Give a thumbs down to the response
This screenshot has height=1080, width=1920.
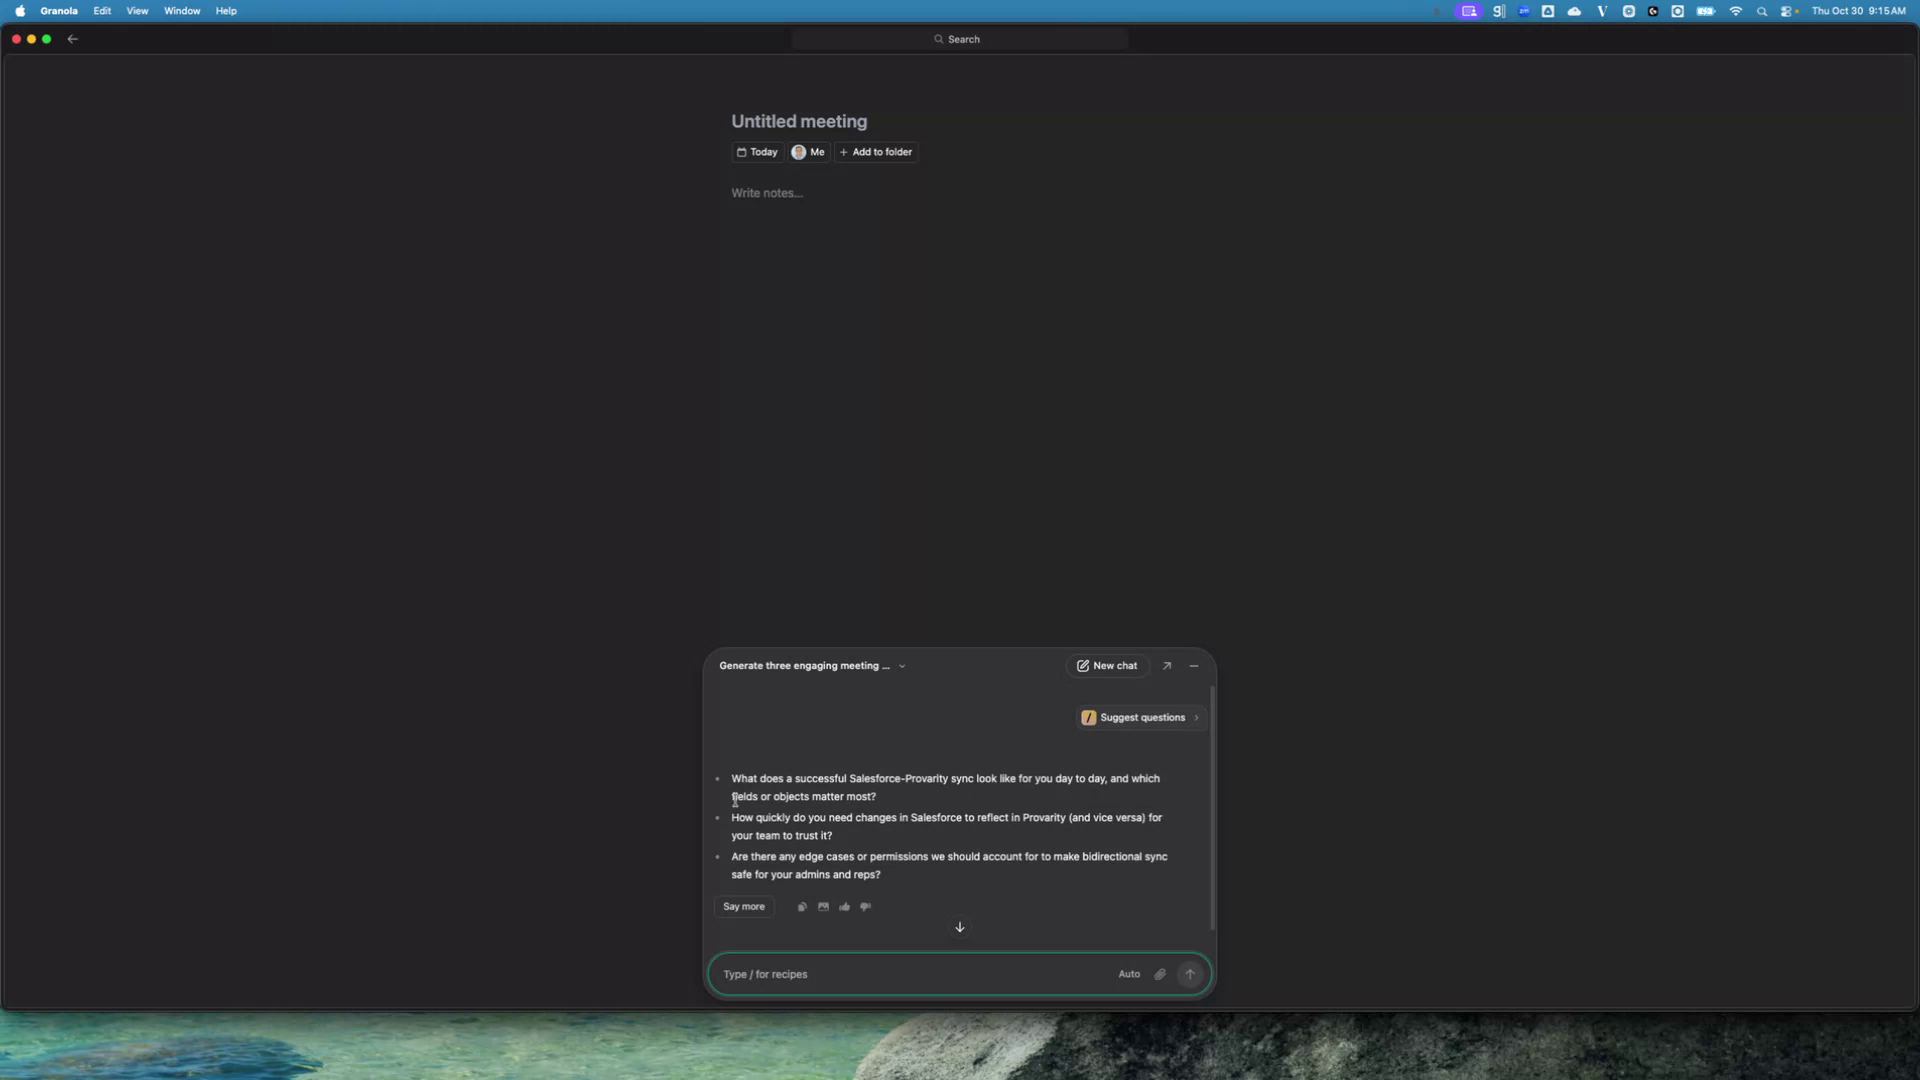coord(866,907)
